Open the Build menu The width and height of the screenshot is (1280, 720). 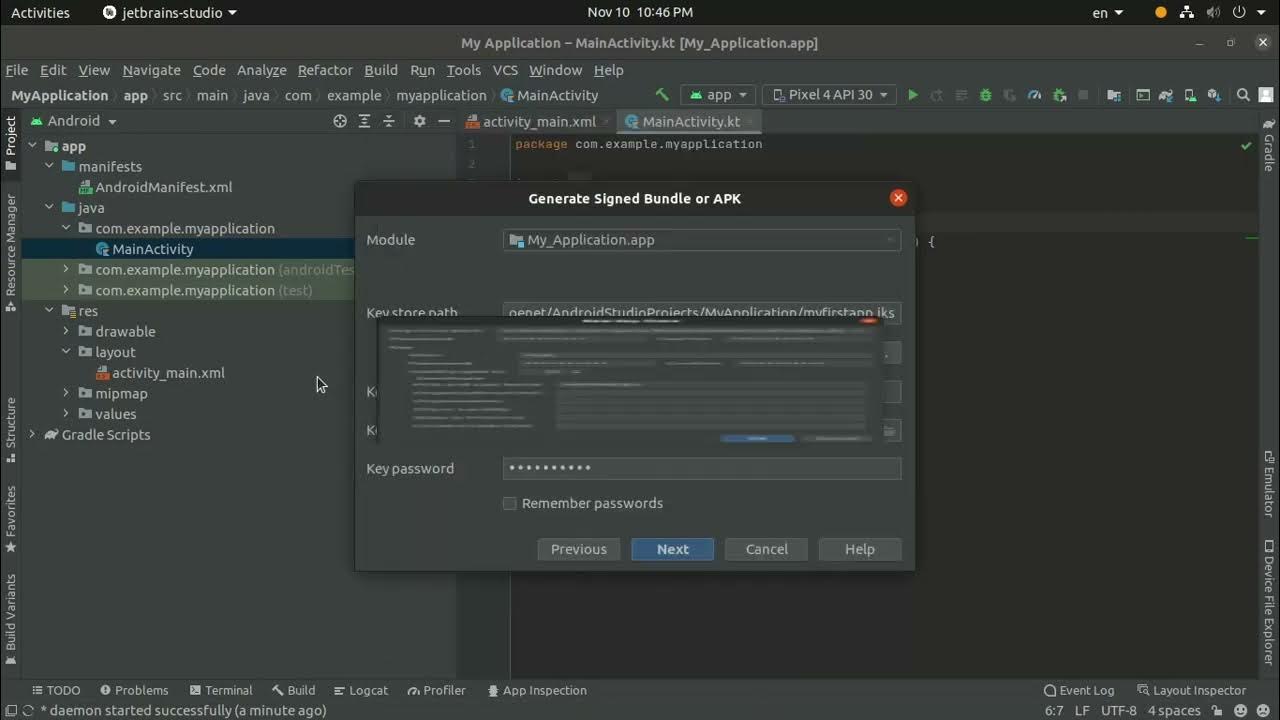click(x=381, y=70)
